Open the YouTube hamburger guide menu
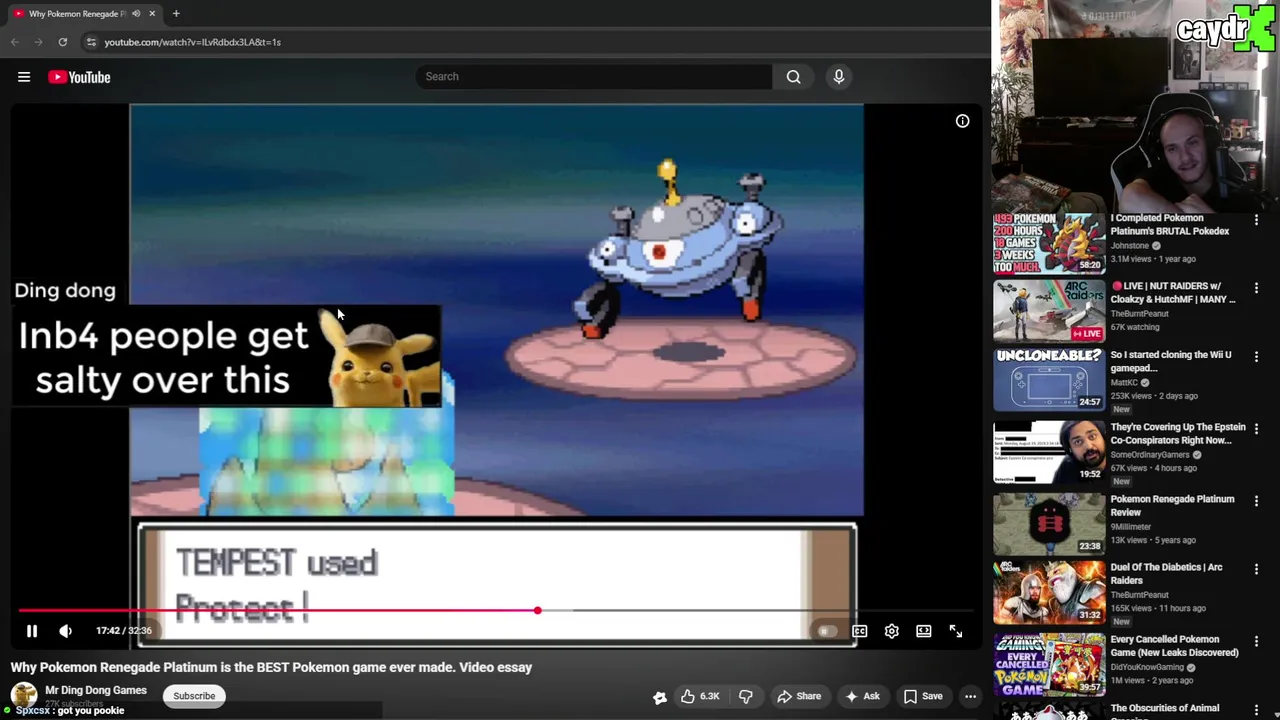Viewport: 1280px width, 720px height. tap(24, 77)
